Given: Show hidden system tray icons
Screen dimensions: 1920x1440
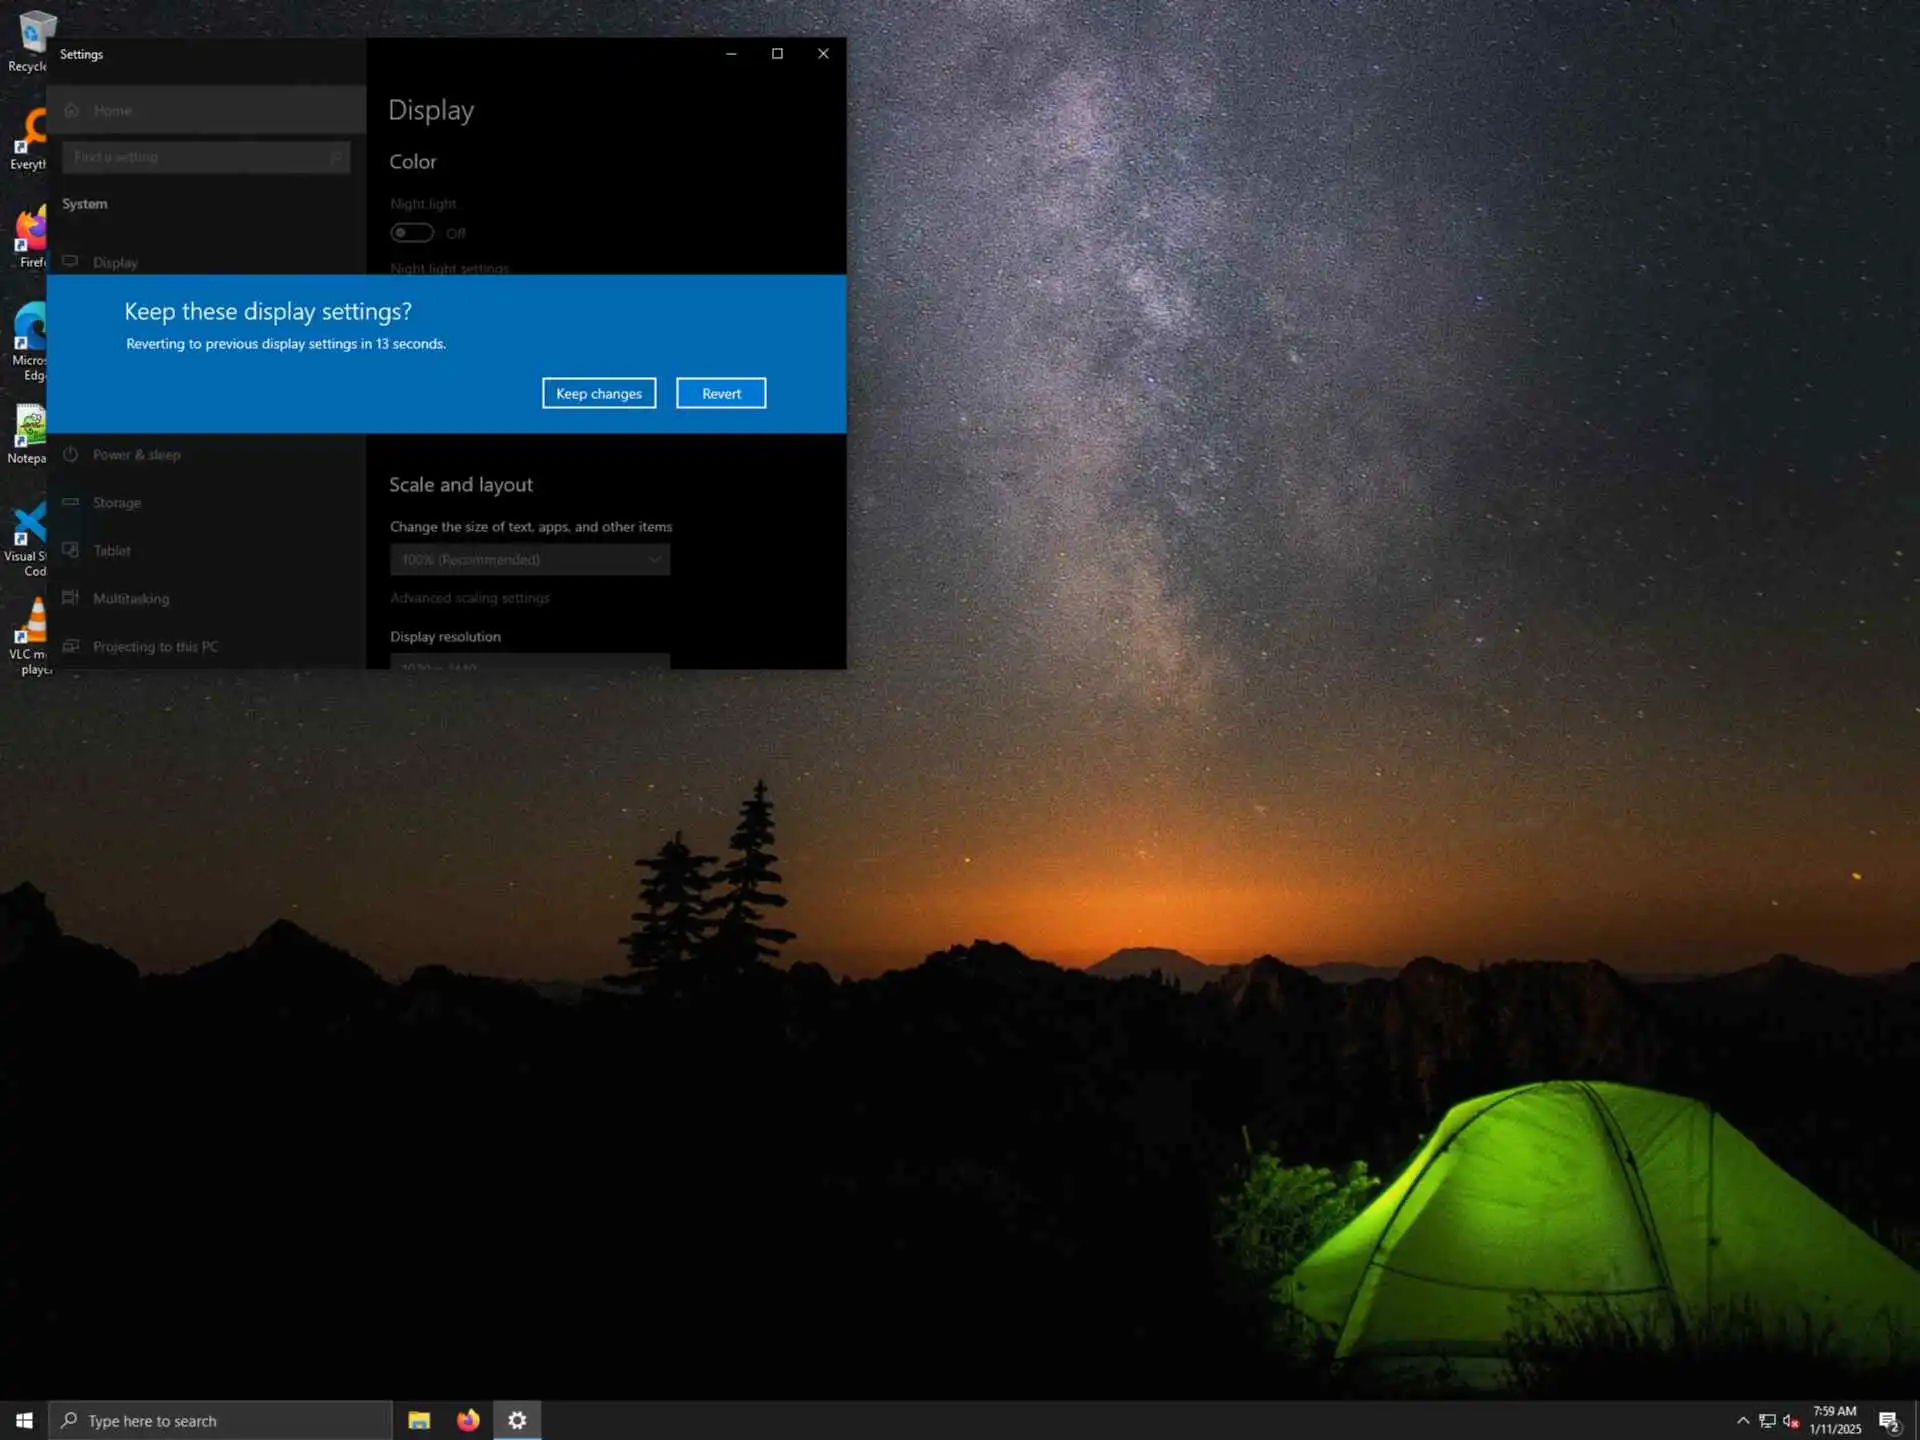Looking at the screenshot, I should [1743, 1420].
